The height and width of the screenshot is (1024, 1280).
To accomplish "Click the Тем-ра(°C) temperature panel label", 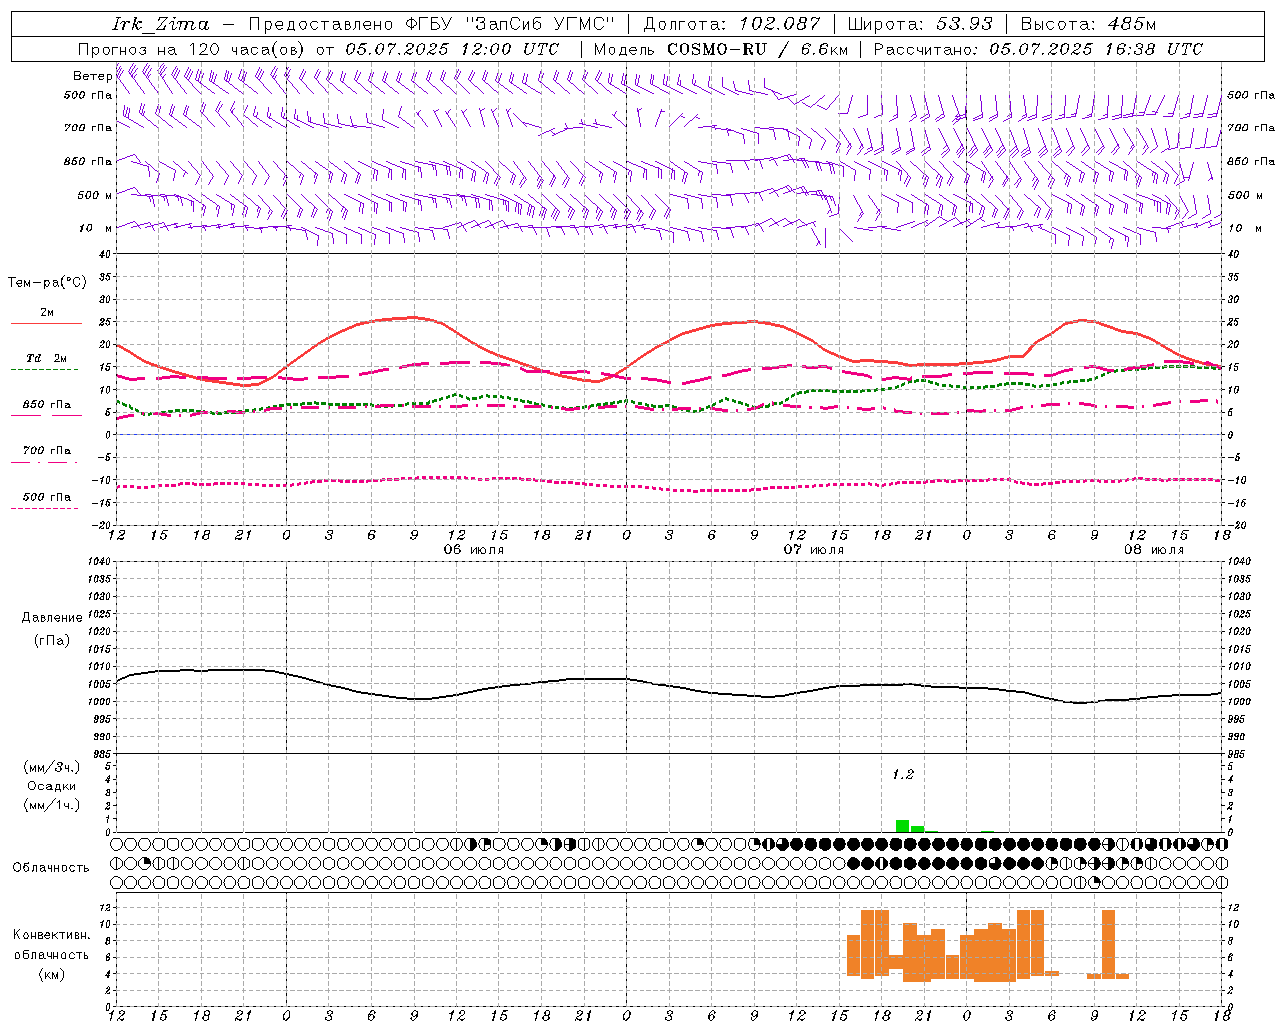I will pyautogui.click(x=47, y=283).
